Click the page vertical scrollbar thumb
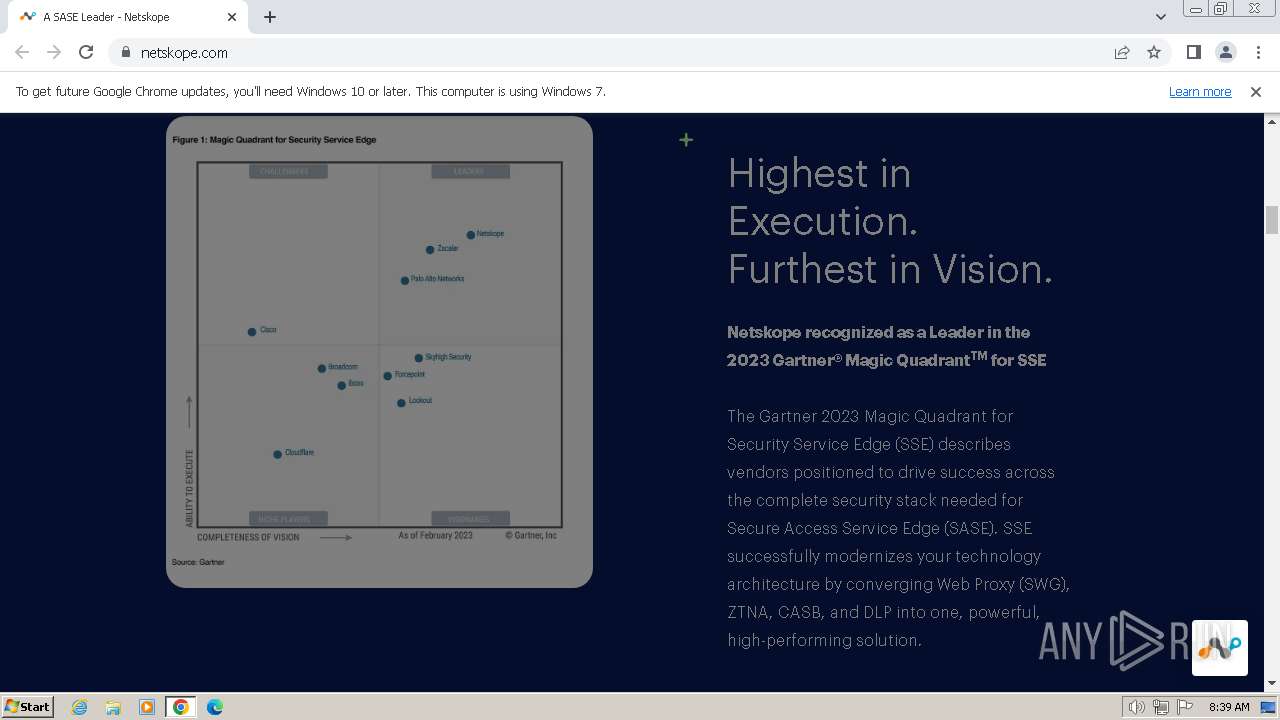This screenshot has height=720, width=1280. coord(1272,219)
